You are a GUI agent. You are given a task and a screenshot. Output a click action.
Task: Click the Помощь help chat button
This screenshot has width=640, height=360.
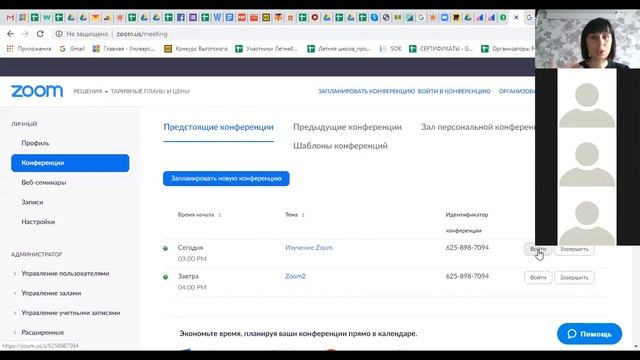click(x=589, y=334)
